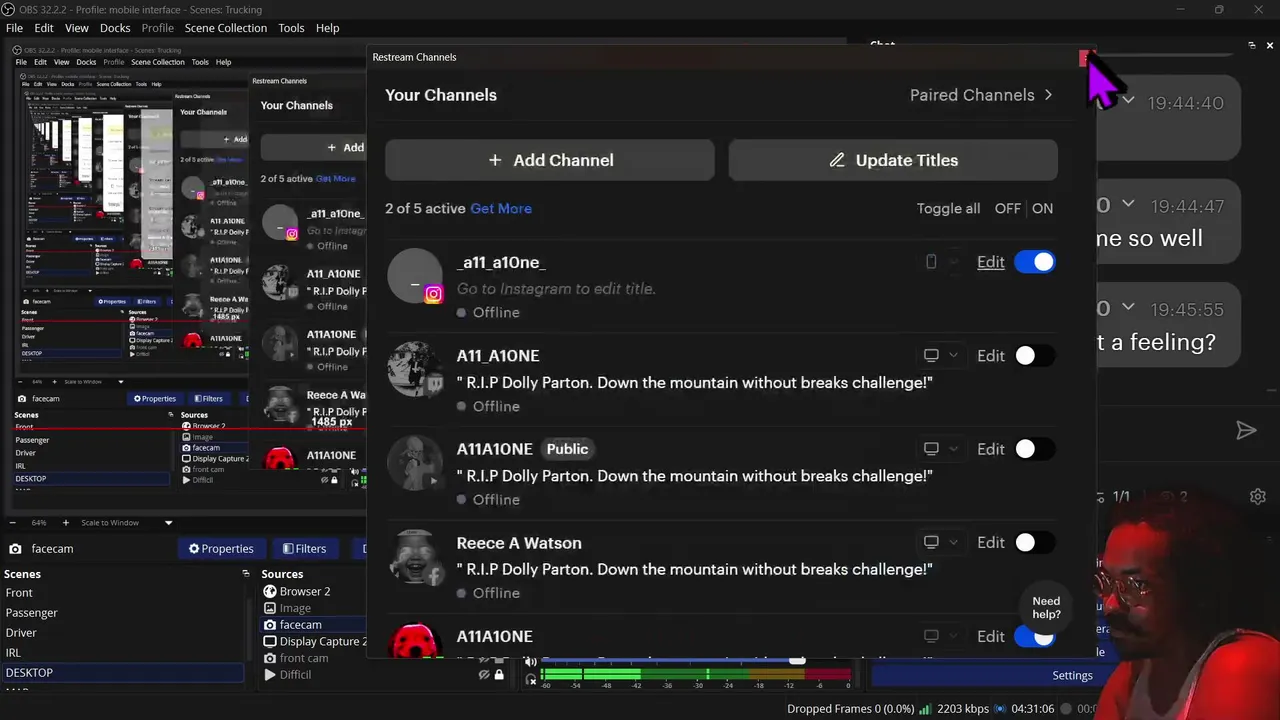
Task: Open chat settings via the gear icon
Action: [1258, 496]
